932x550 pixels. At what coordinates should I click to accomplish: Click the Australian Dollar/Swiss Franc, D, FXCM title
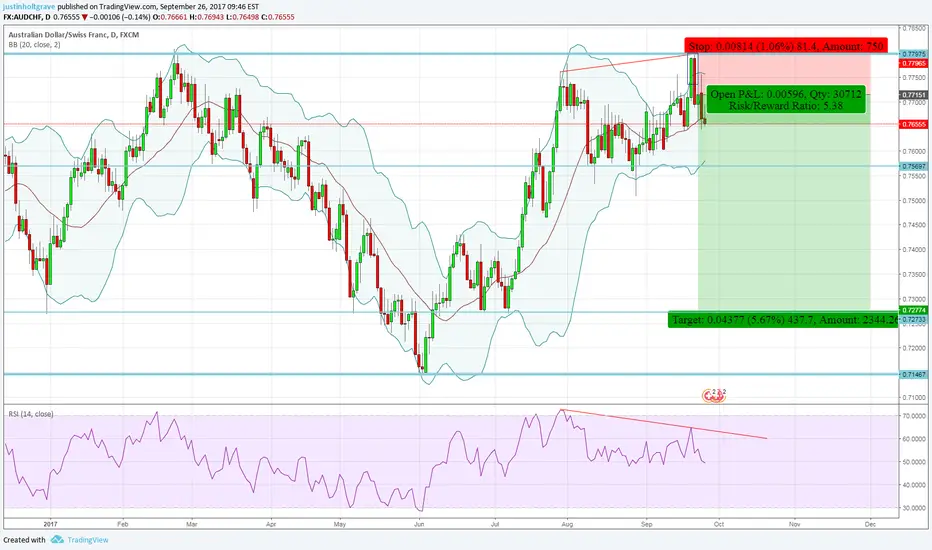(x=74, y=35)
